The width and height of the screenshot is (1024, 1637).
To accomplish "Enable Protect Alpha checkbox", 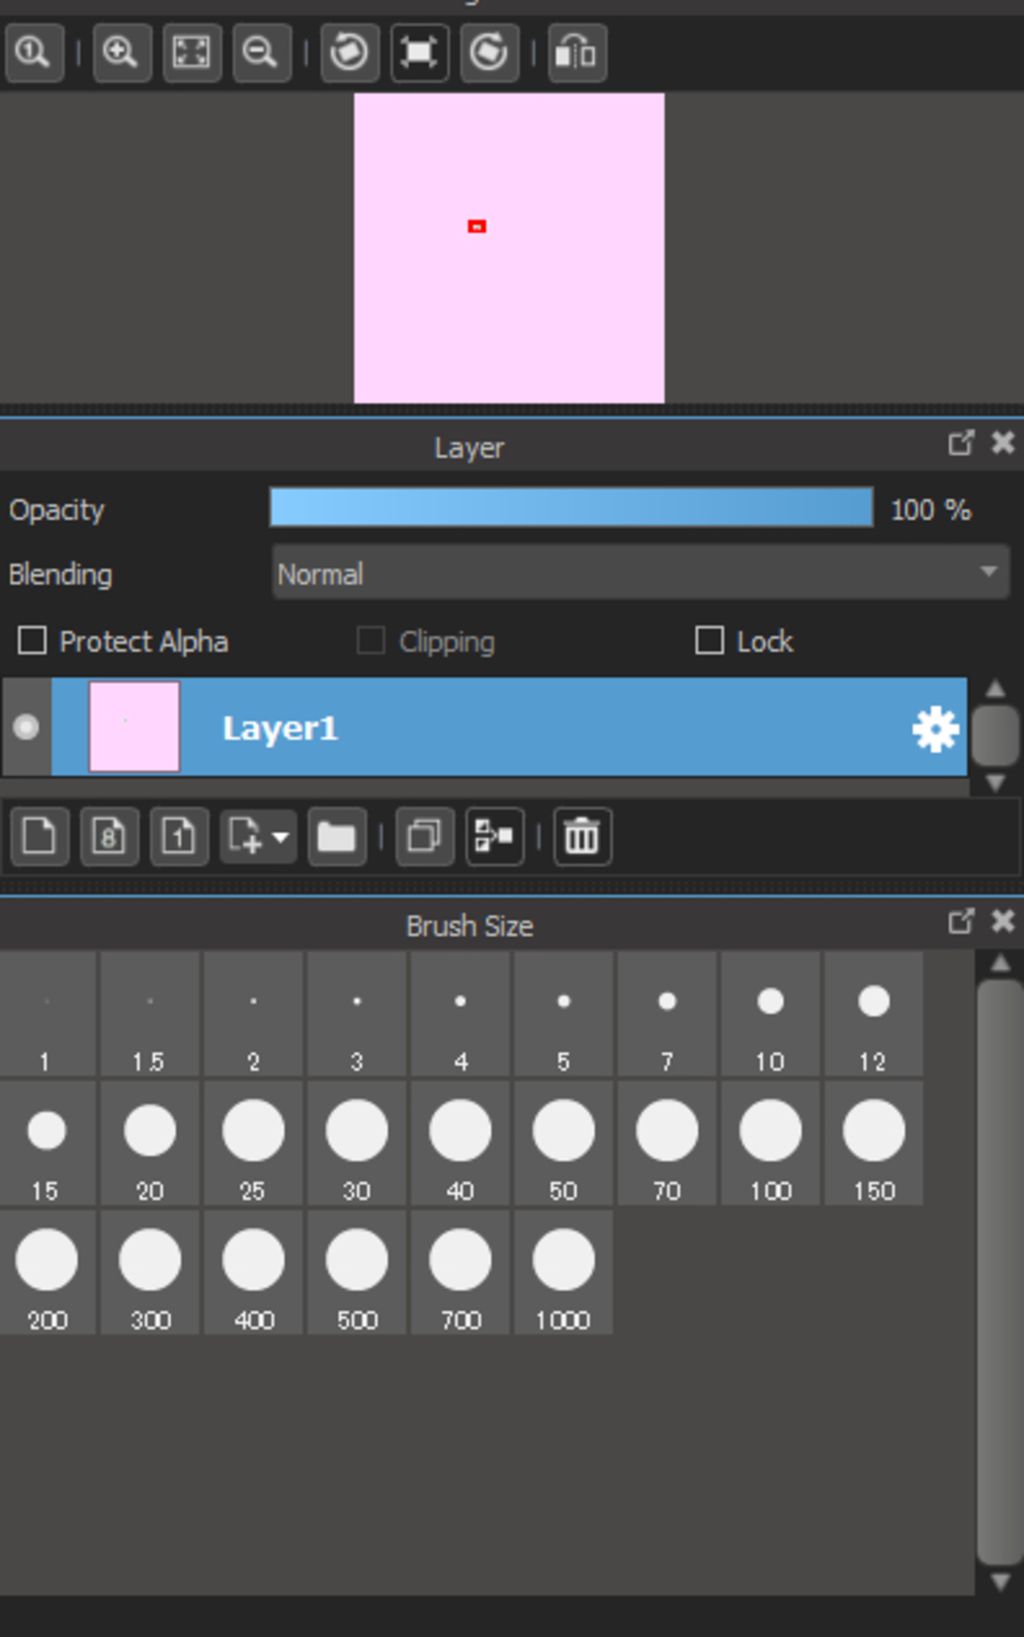I will 33,640.
